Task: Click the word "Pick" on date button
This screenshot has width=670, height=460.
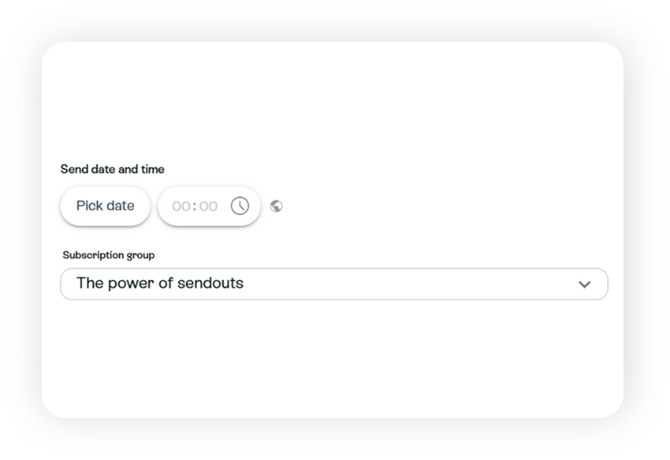Action: (89, 206)
